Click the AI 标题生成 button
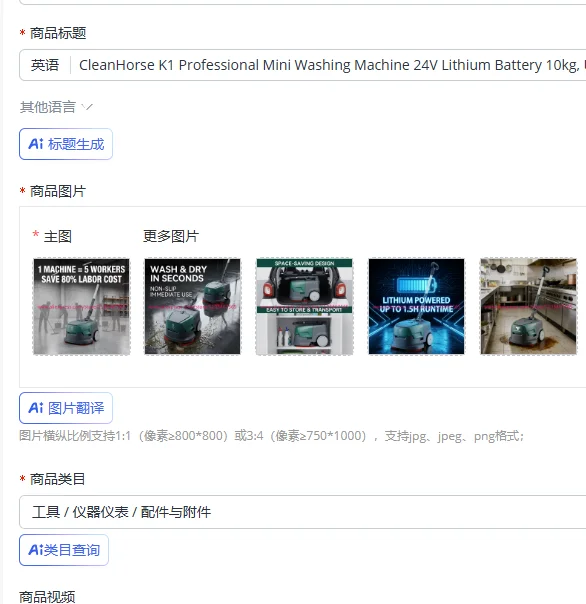This screenshot has width=586, height=604. [66, 144]
